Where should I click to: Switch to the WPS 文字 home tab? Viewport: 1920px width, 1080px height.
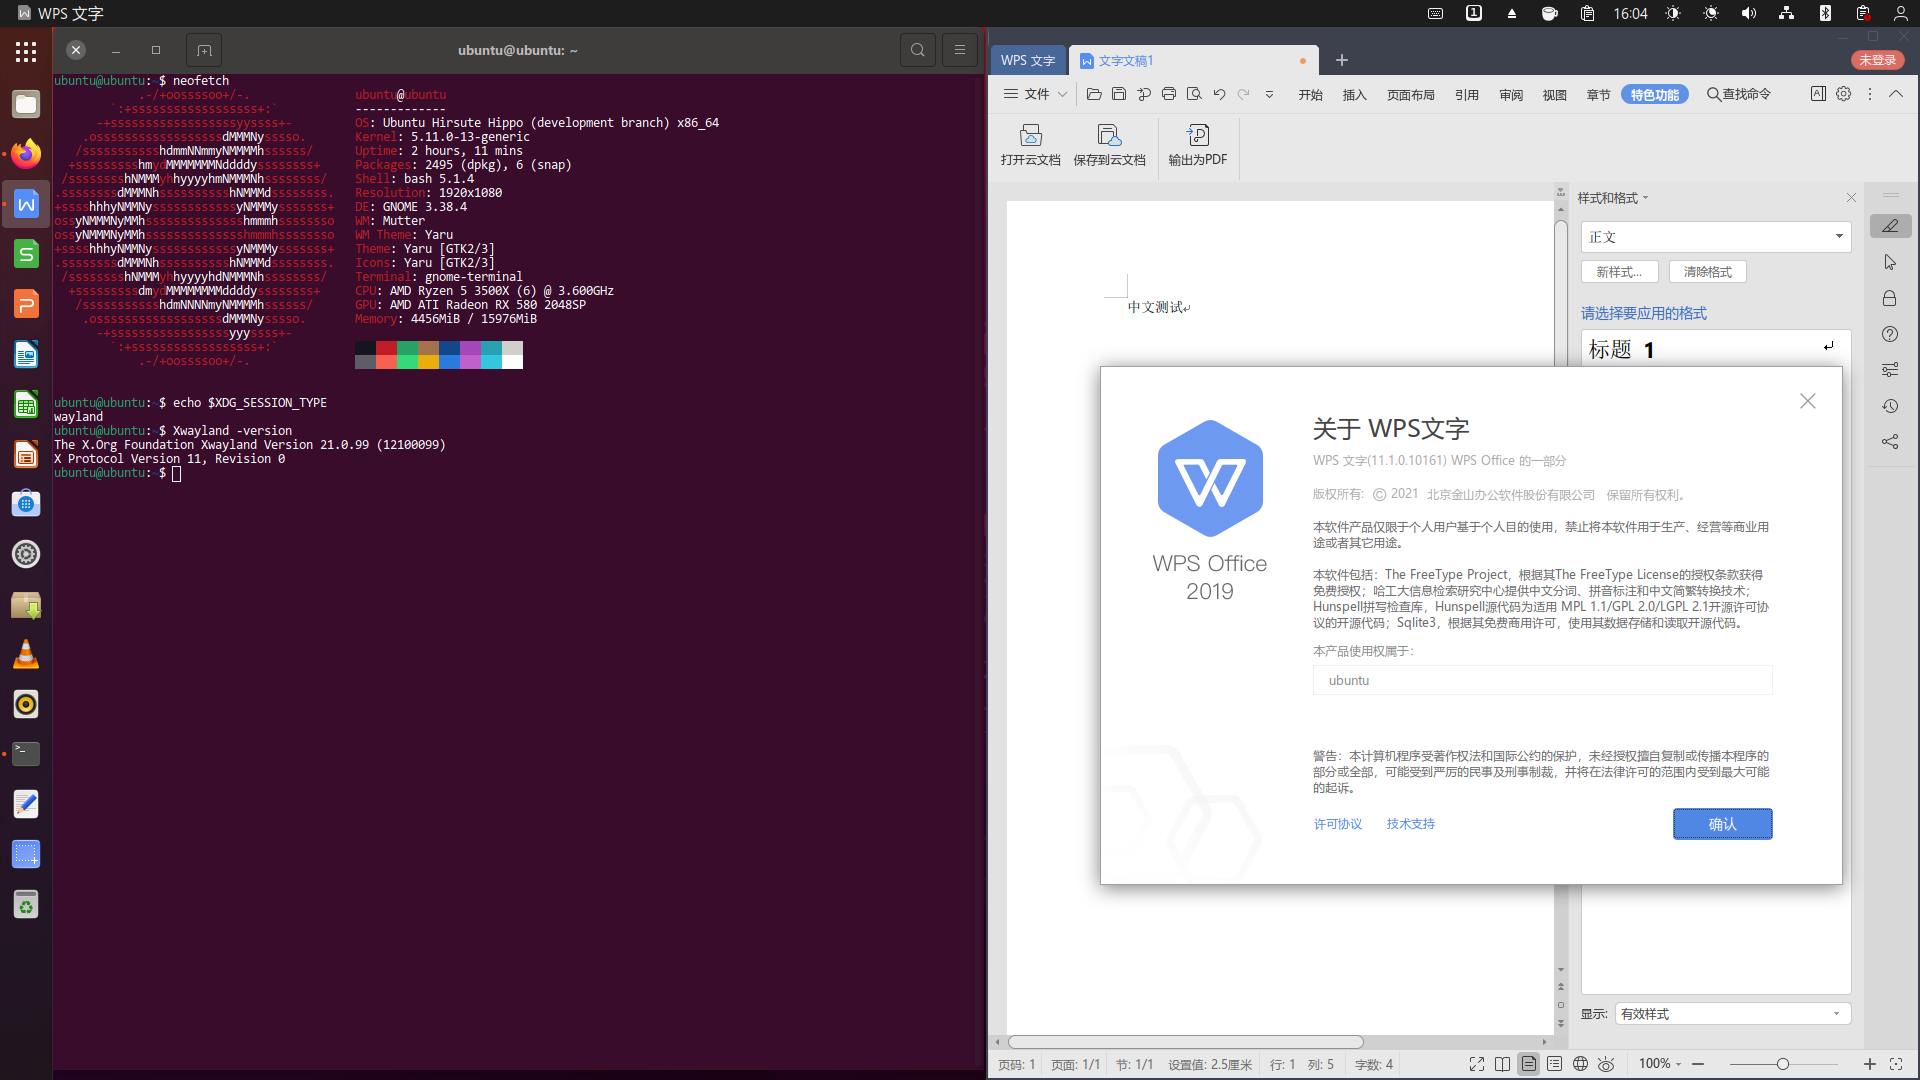(1028, 60)
